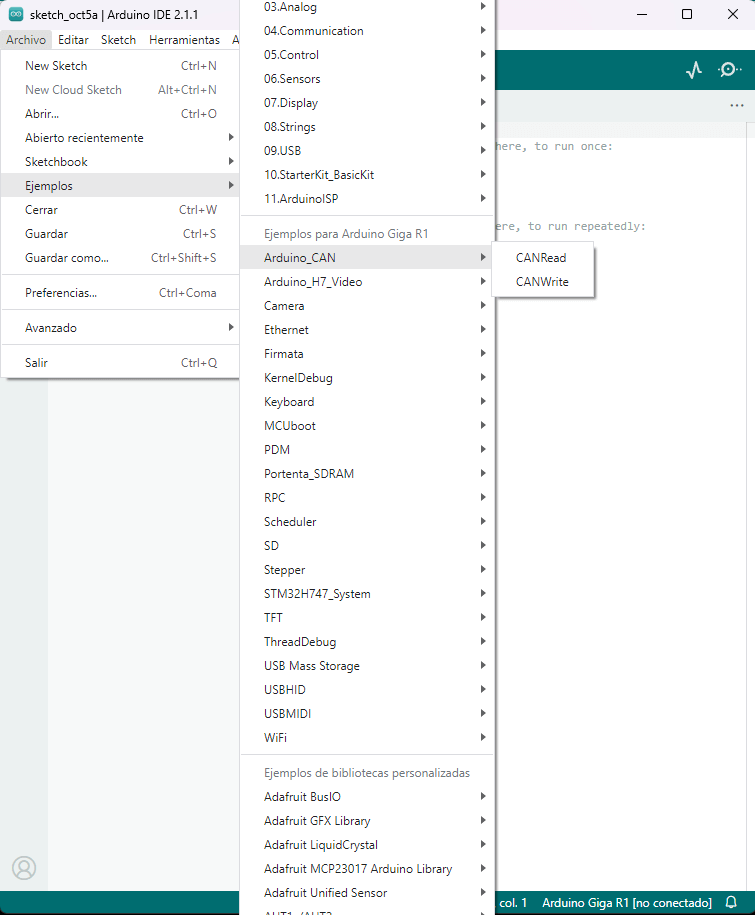Click the Arduino logo in title bar

(16, 15)
